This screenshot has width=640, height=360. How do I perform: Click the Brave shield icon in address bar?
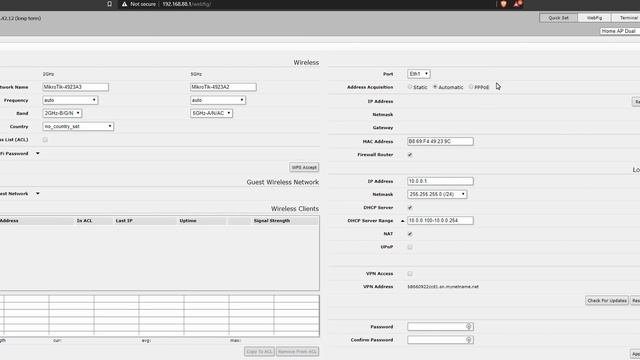[x=503, y=4]
